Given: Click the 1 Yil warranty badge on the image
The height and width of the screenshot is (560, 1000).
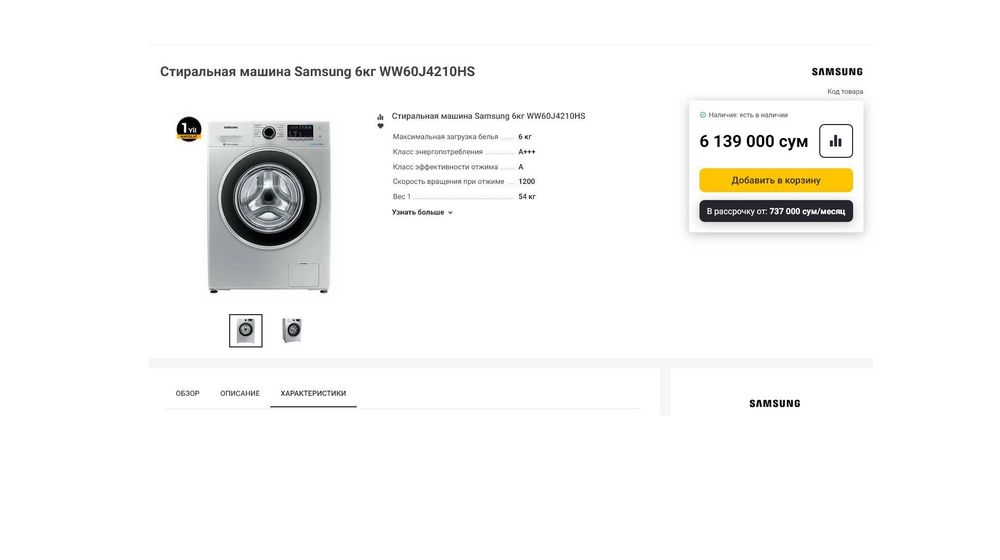Looking at the screenshot, I should [189, 129].
